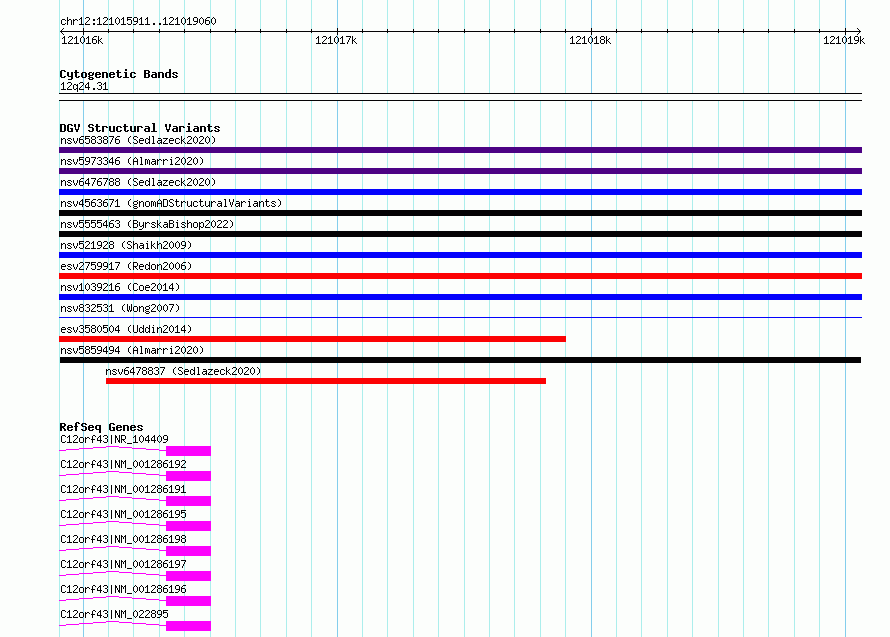Click the blue bar under nsv521928 (Shaikh2009)
The width and height of the screenshot is (890, 637).
coord(460,255)
